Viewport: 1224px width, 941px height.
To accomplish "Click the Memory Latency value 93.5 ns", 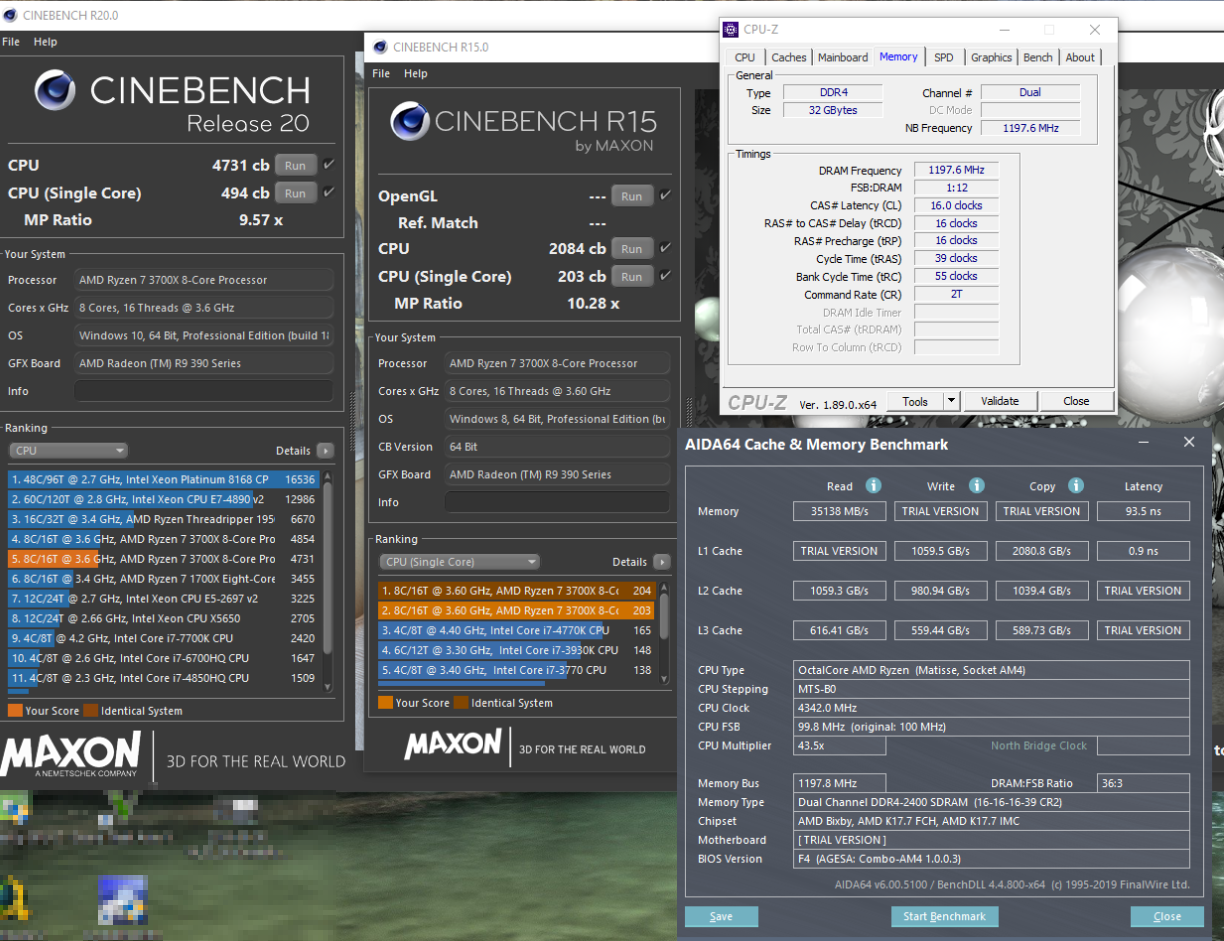I will pyautogui.click(x=1143, y=511).
